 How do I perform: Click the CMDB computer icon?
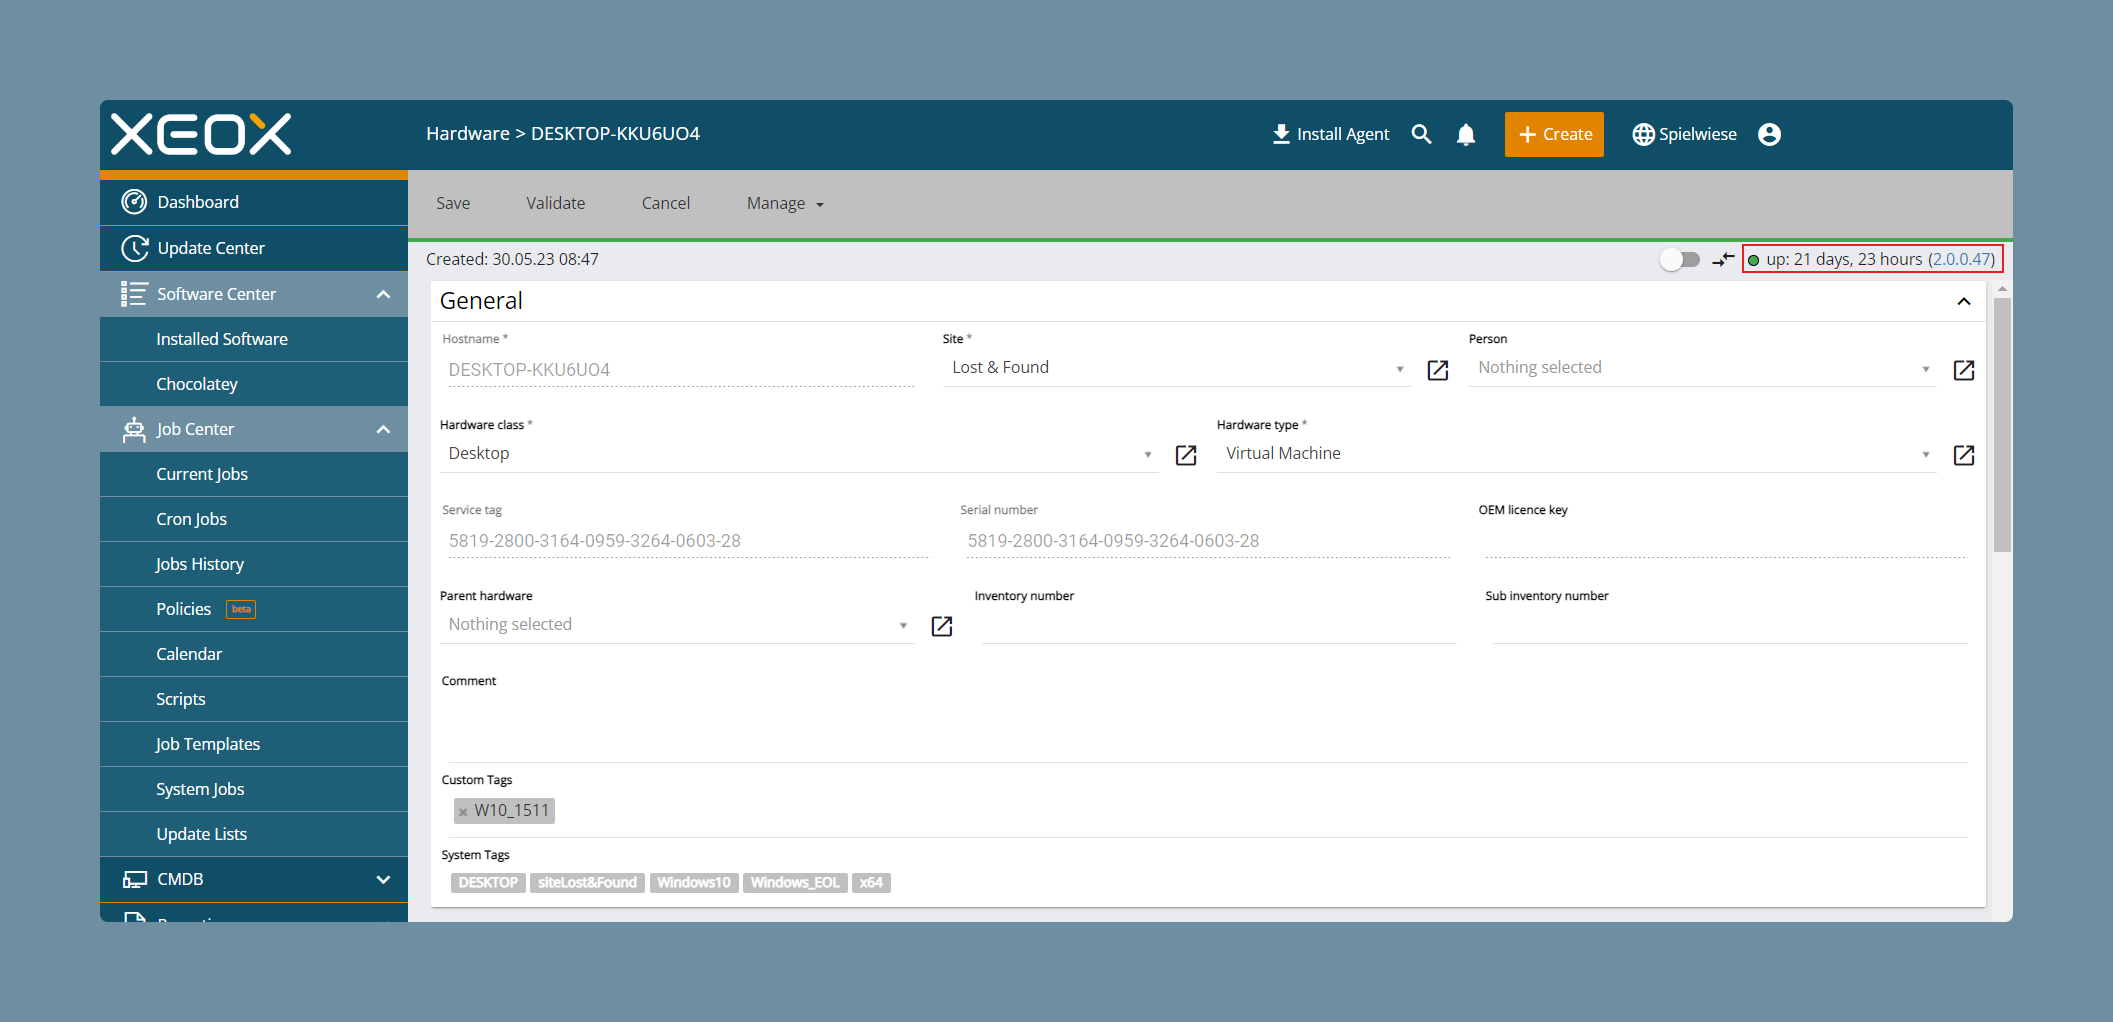[134, 879]
